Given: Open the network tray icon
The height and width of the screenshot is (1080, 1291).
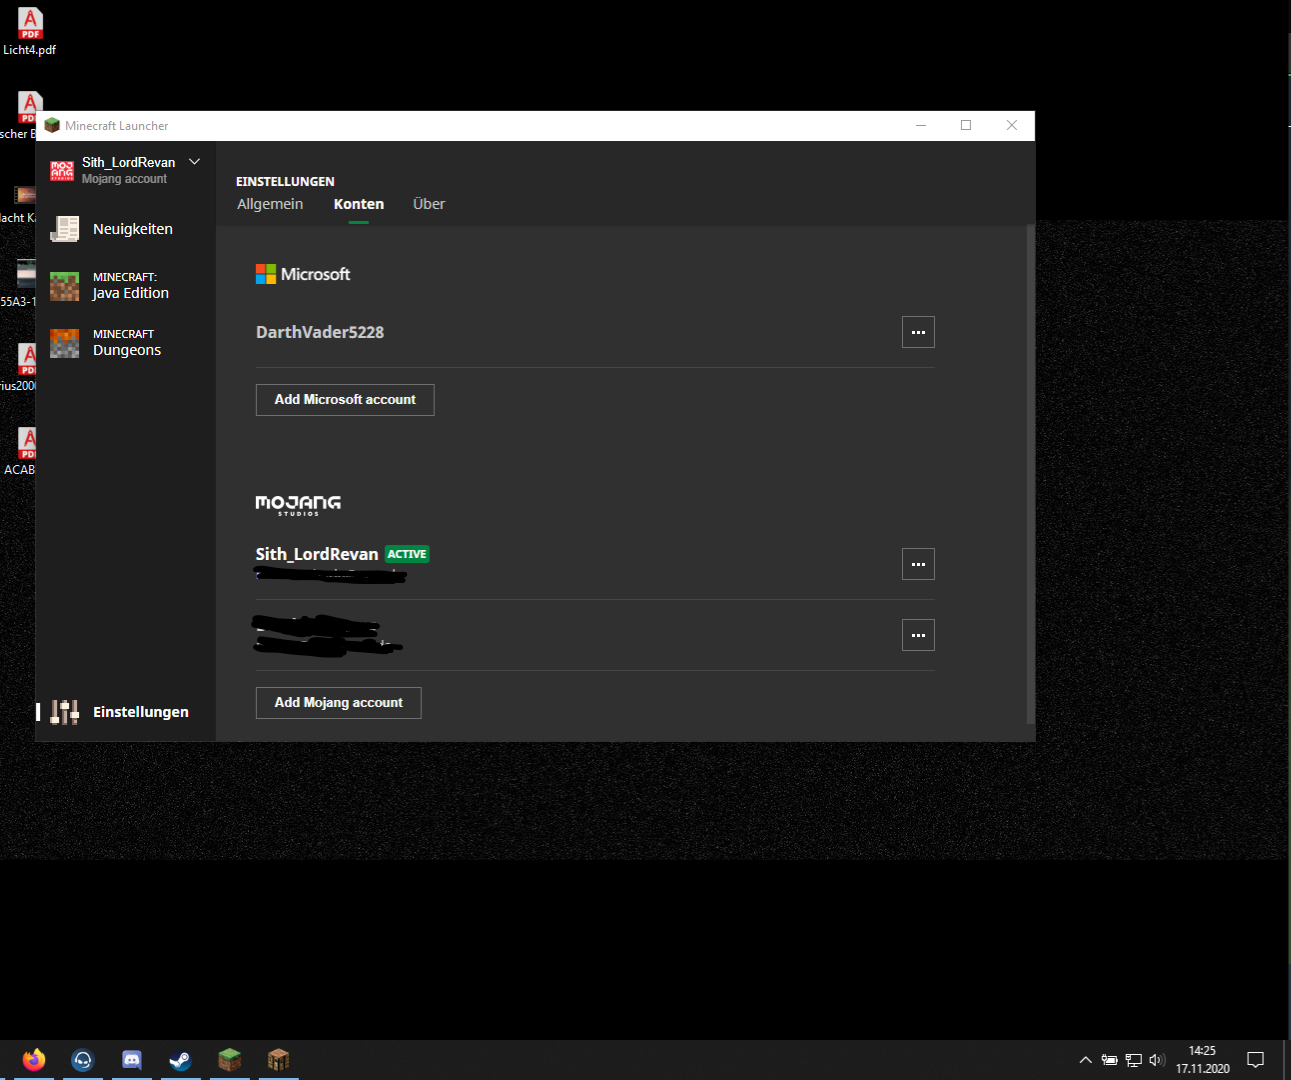Looking at the screenshot, I should click(1134, 1060).
